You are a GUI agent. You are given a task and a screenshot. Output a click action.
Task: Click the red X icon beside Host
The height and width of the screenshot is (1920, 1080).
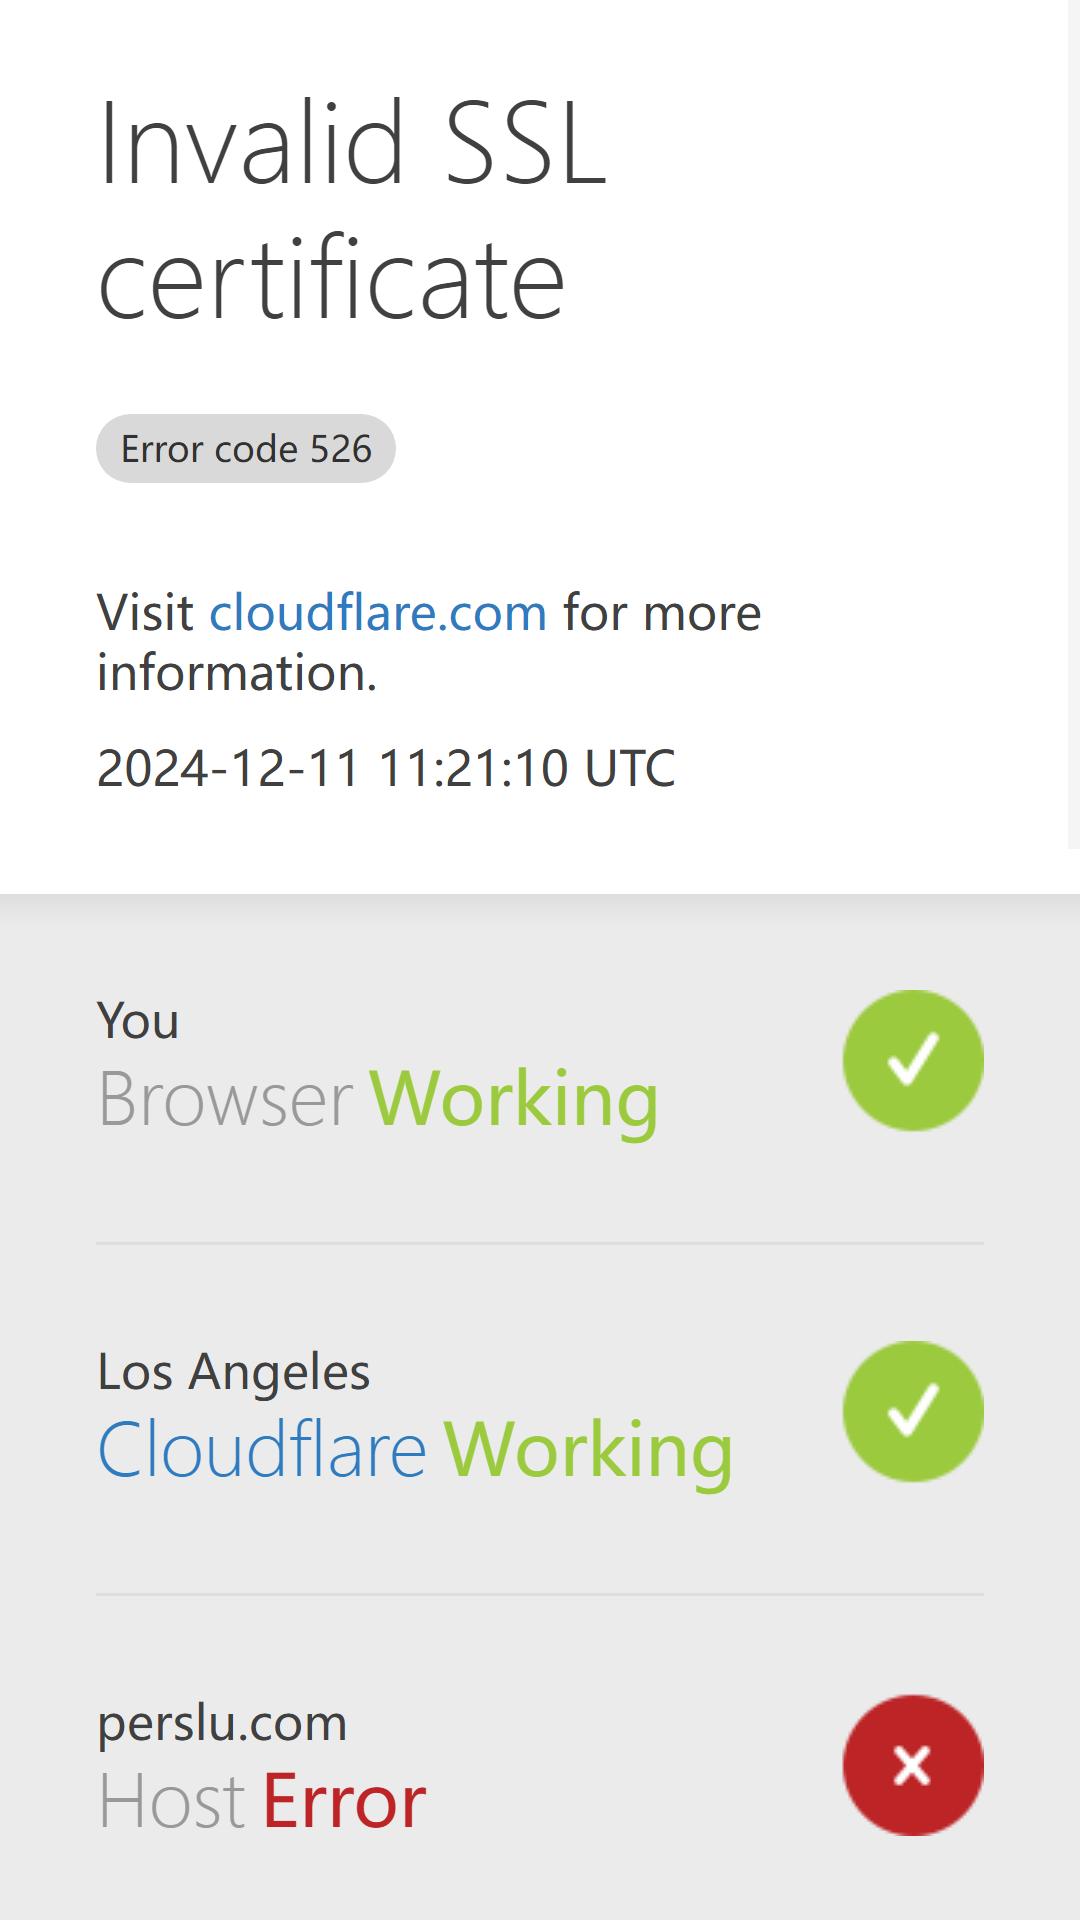pos(913,1765)
